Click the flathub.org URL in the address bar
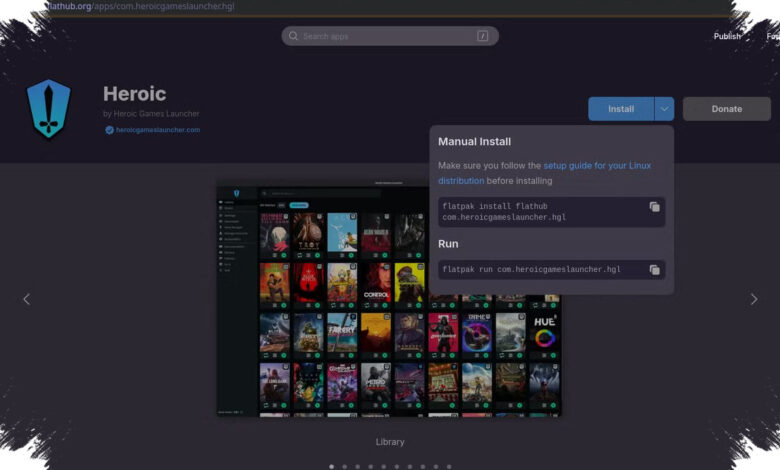This screenshot has width=780, height=470. tap(141, 6)
